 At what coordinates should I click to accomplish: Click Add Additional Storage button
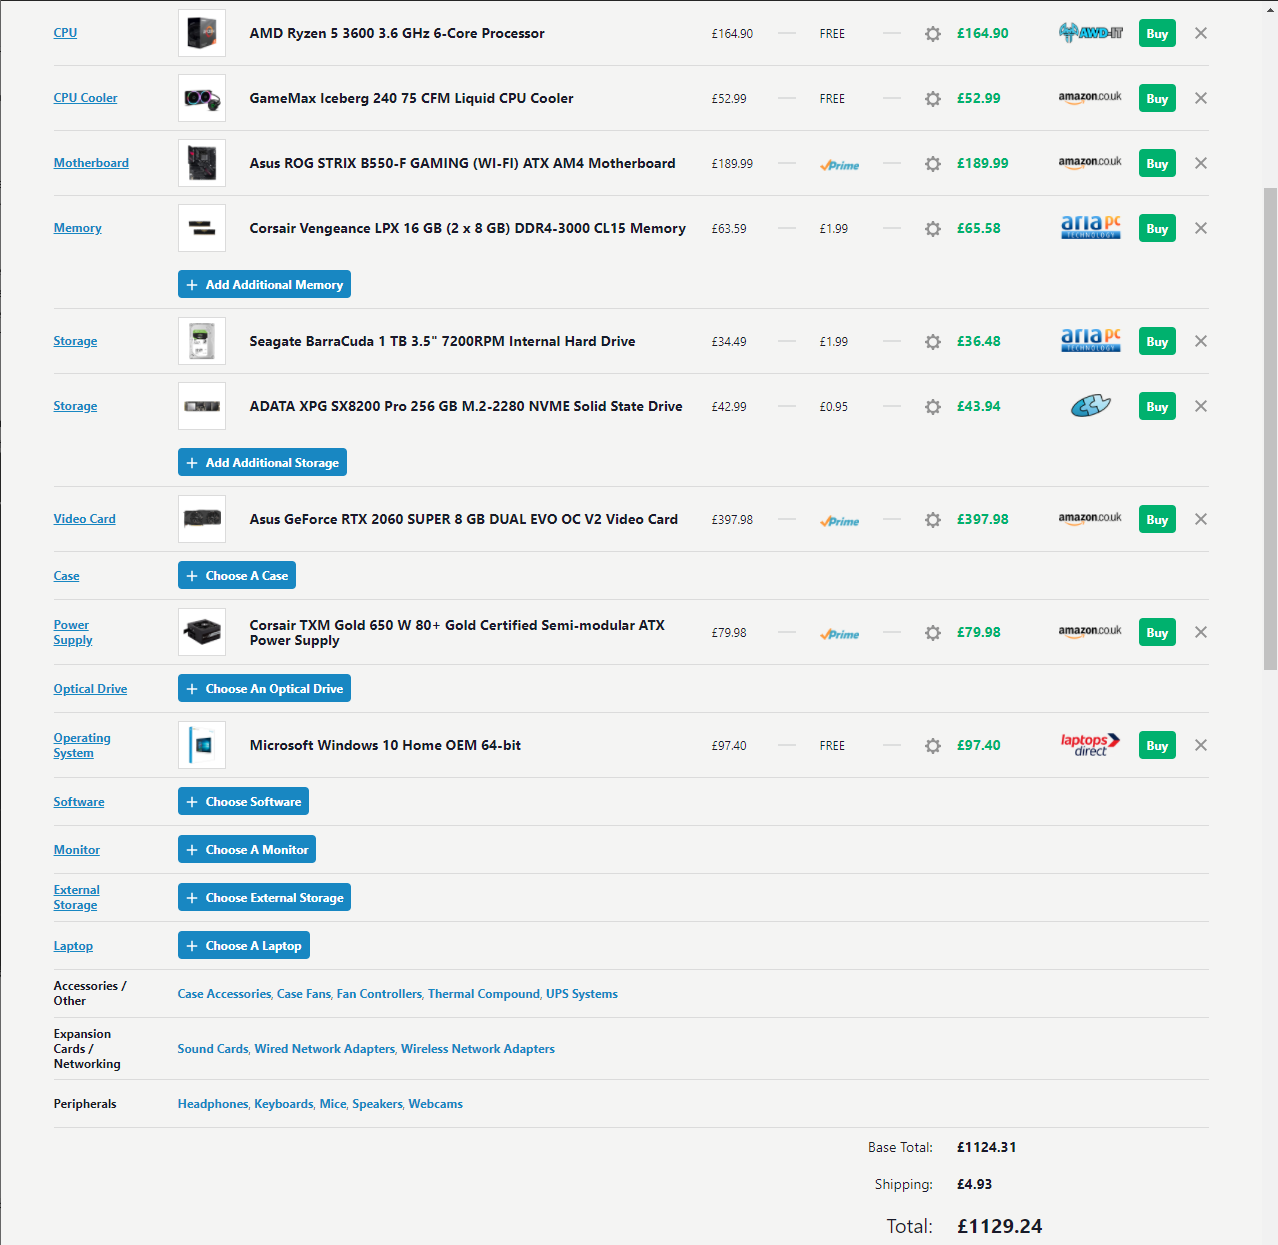coord(262,462)
